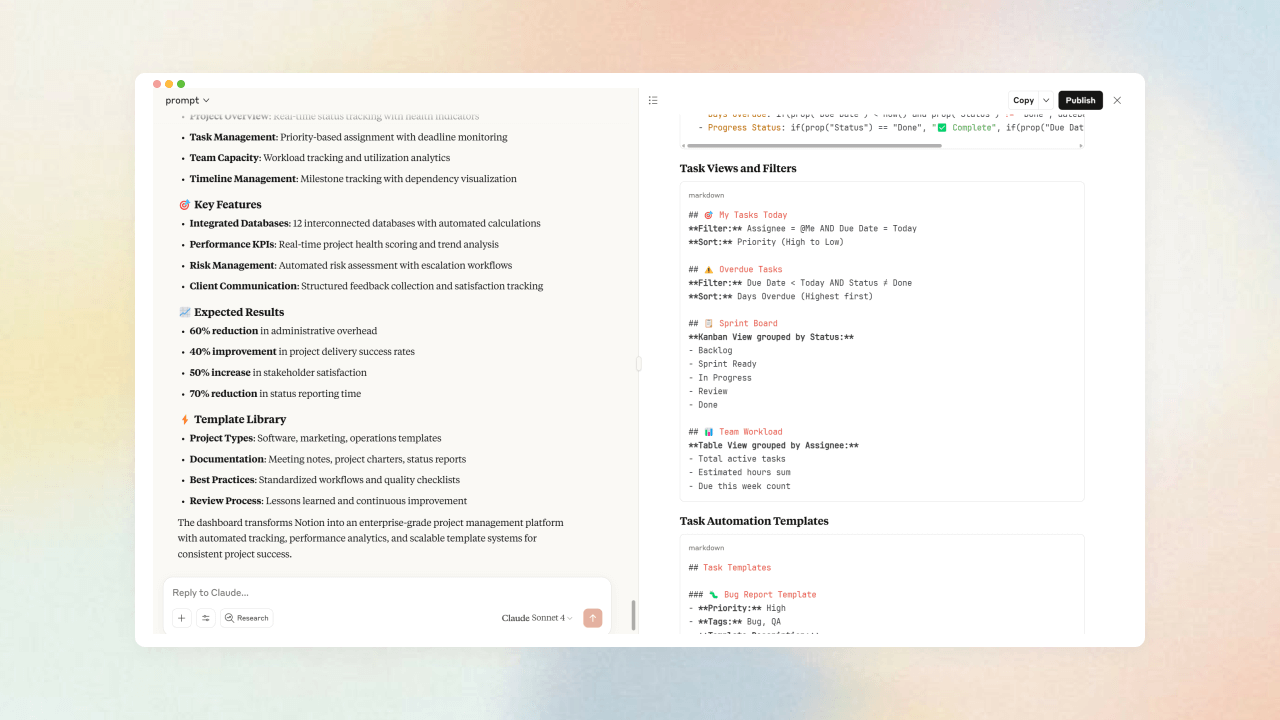The height and width of the screenshot is (720, 1280).
Task: Send message with the arrow button
Action: pyautogui.click(x=593, y=618)
